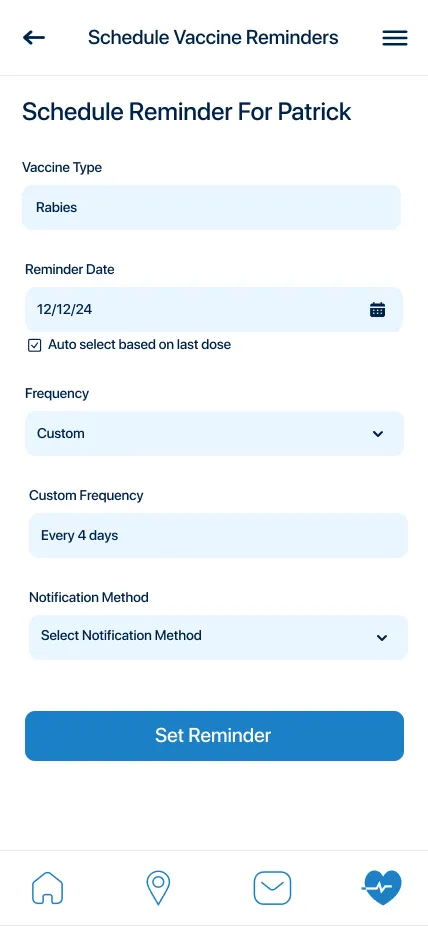
Task: Edit the 'Every 4 days' custom frequency field
Action: (x=218, y=536)
